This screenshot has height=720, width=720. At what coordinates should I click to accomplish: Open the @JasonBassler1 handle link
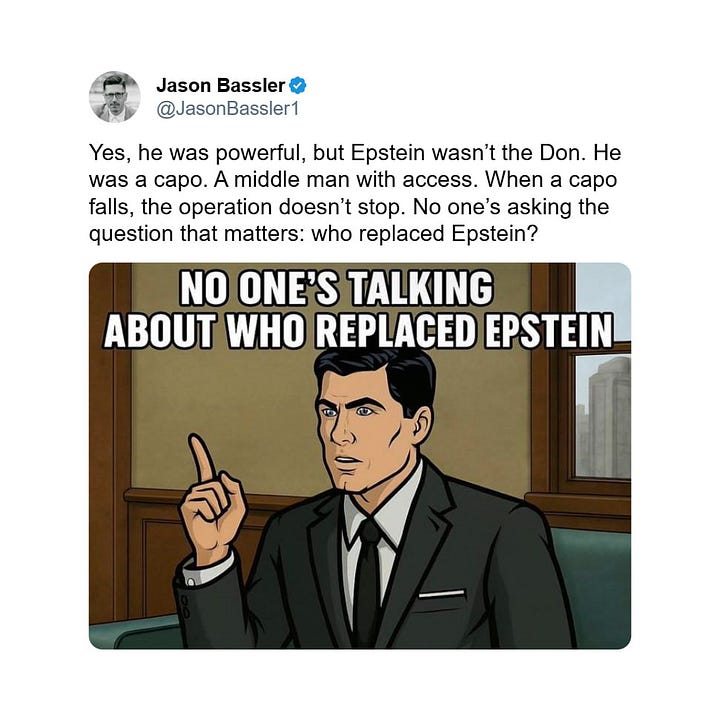pos(227,109)
